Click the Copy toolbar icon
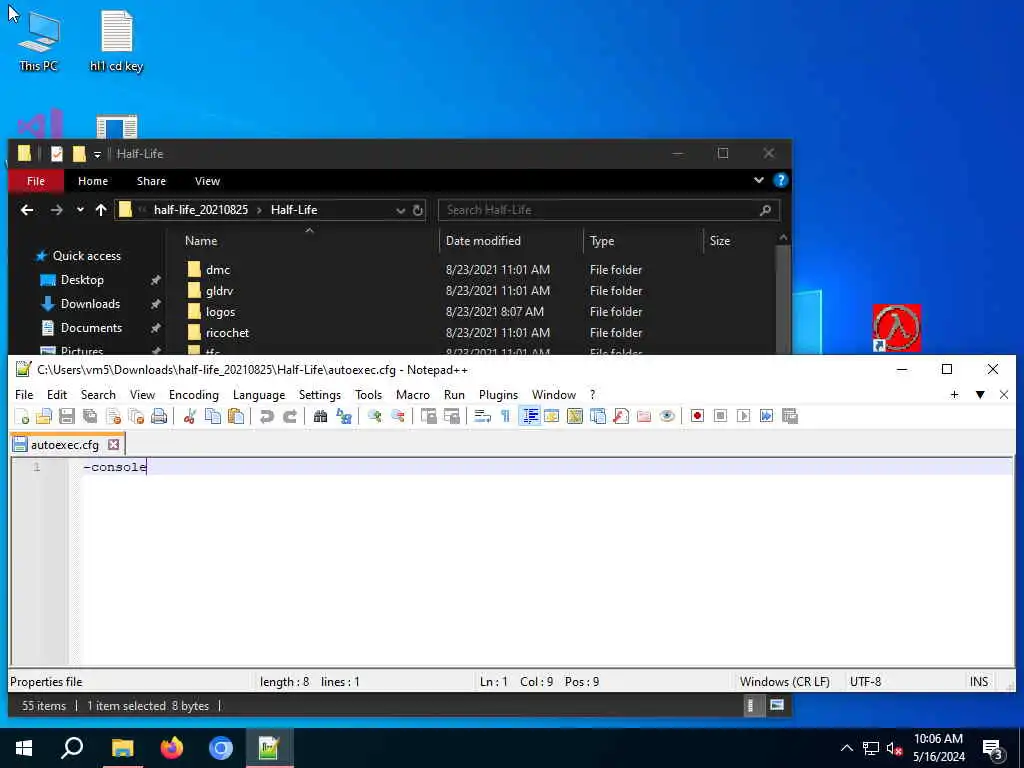The width and height of the screenshot is (1024, 768). pyautogui.click(x=213, y=416)
